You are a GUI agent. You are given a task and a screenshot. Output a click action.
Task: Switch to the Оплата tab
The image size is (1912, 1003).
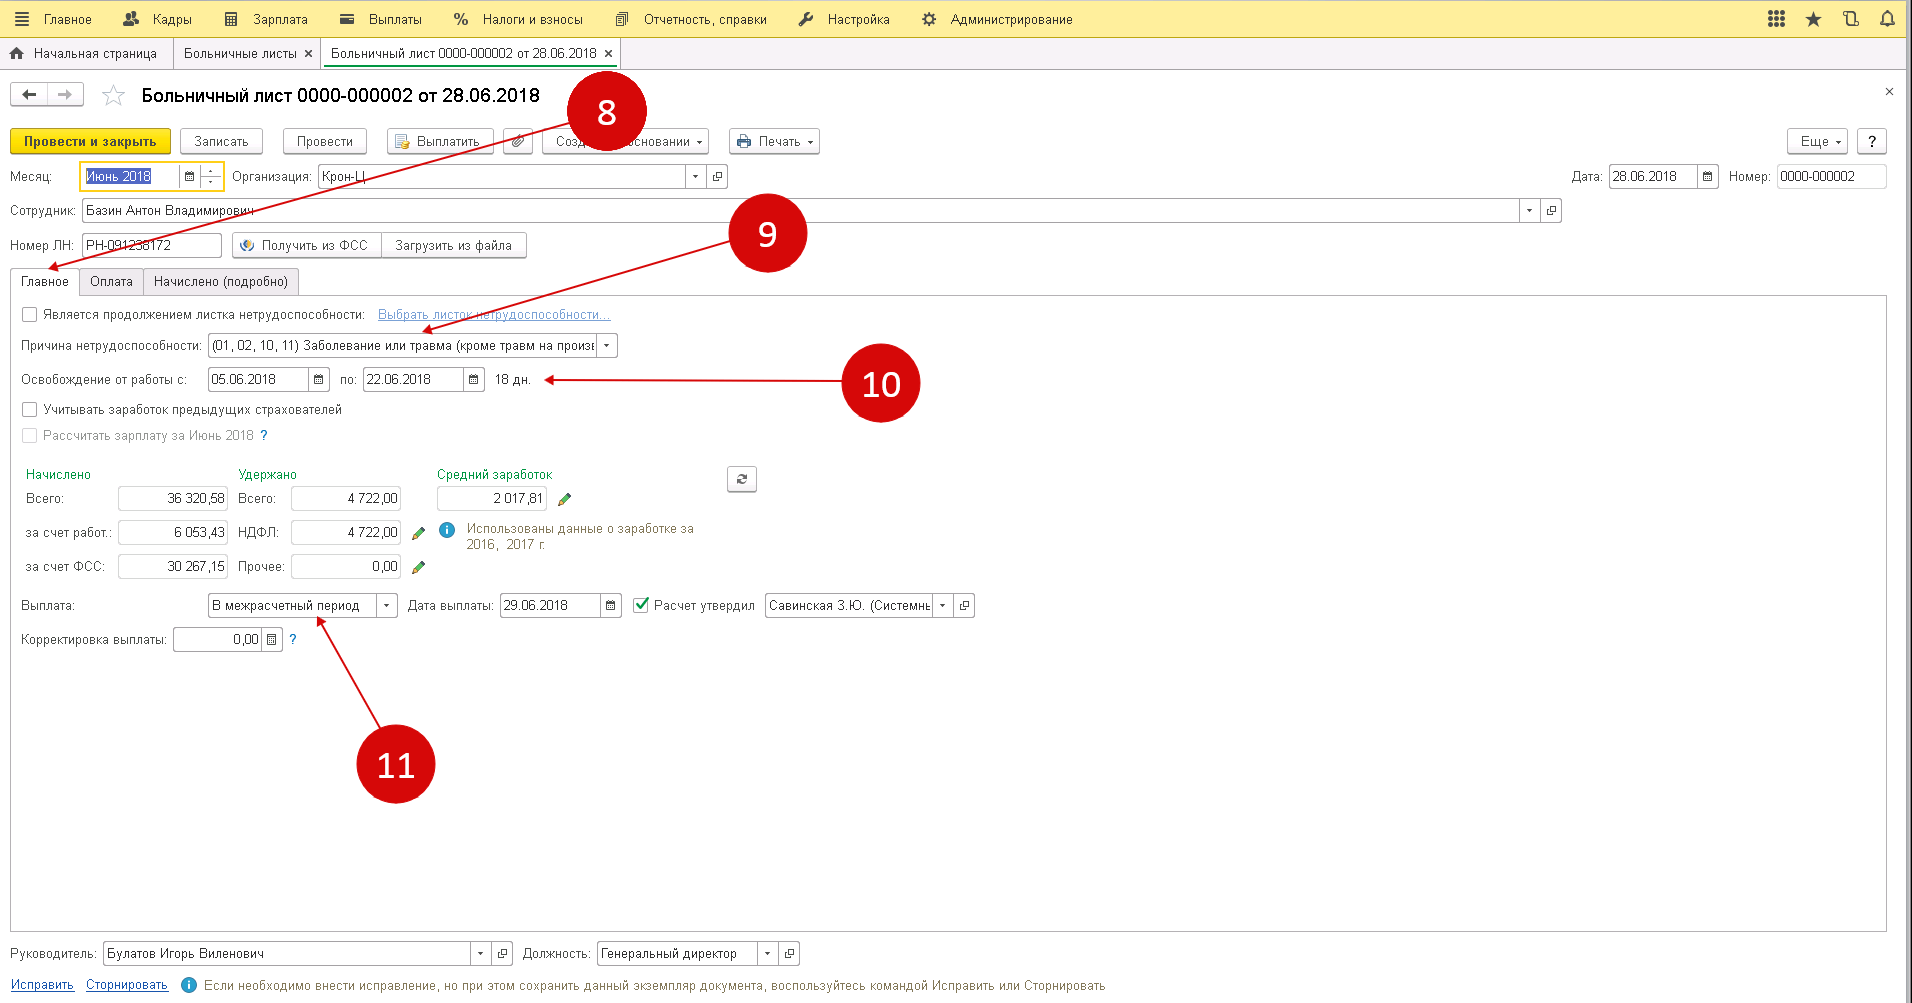(111, 282)
